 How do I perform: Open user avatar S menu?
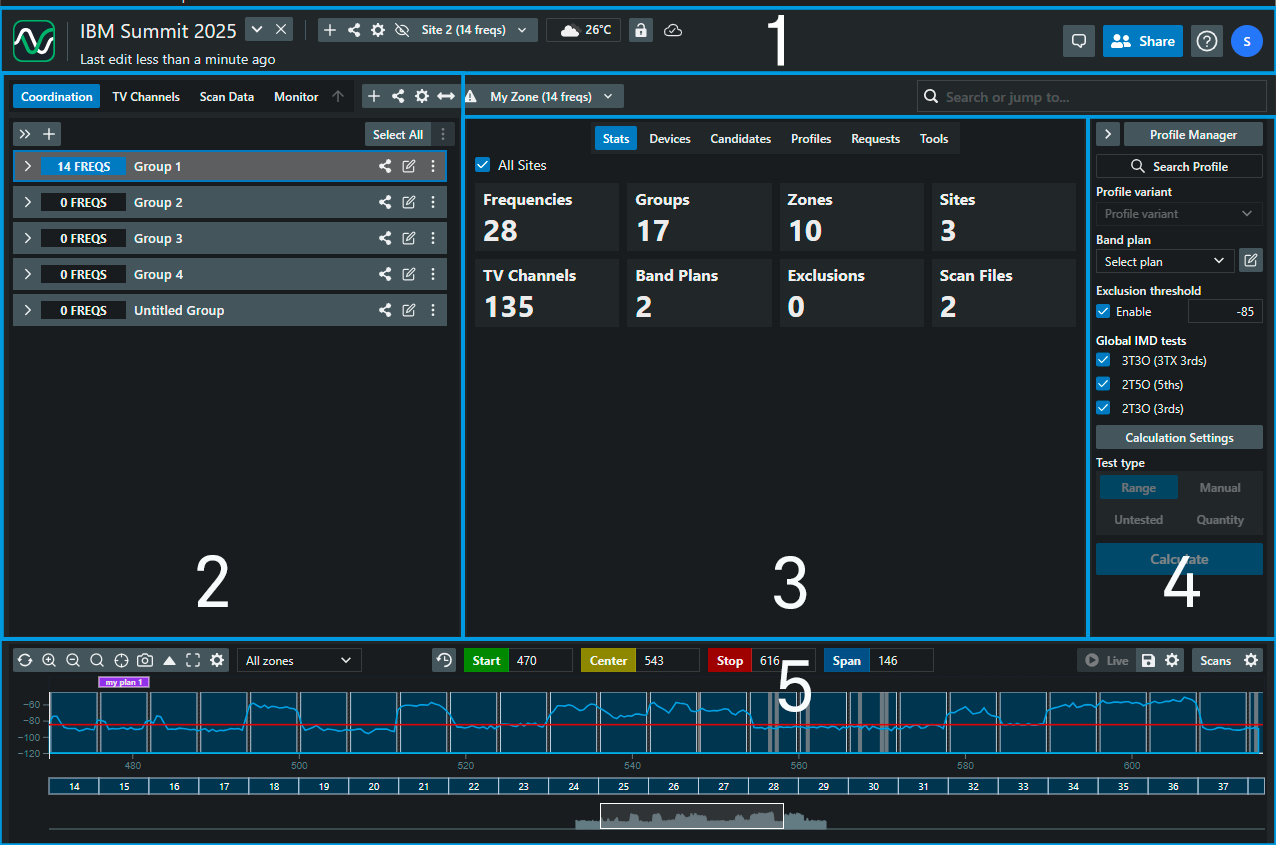tap(1247, 41)
